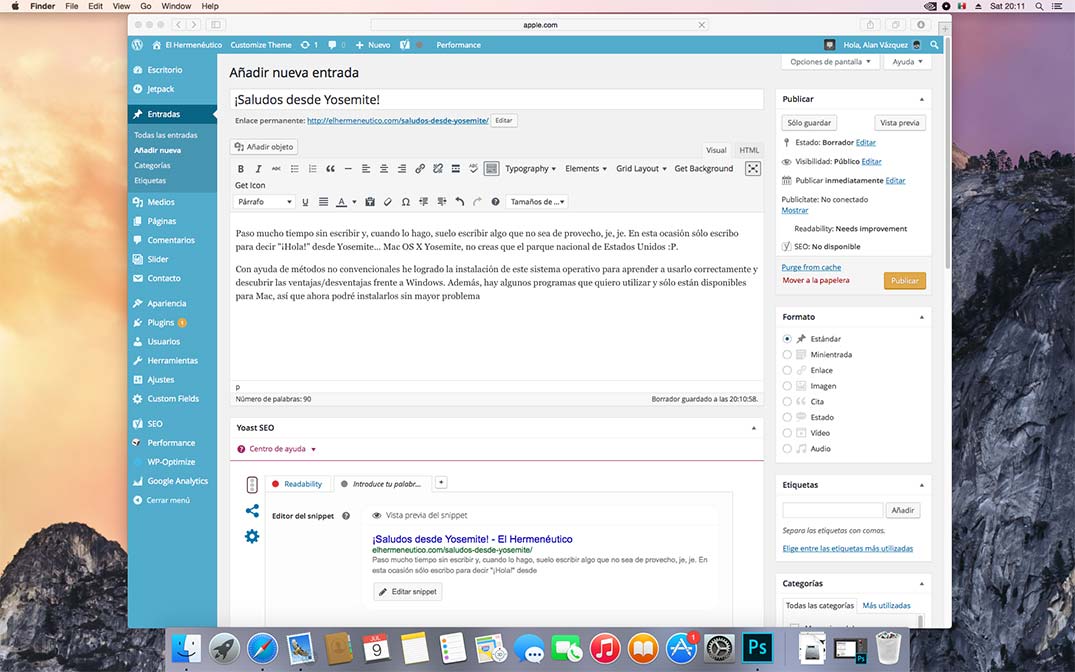Collapse the Publicar panel
Image resolution: width=1075 pixels, height=672 pixels.
921,99
